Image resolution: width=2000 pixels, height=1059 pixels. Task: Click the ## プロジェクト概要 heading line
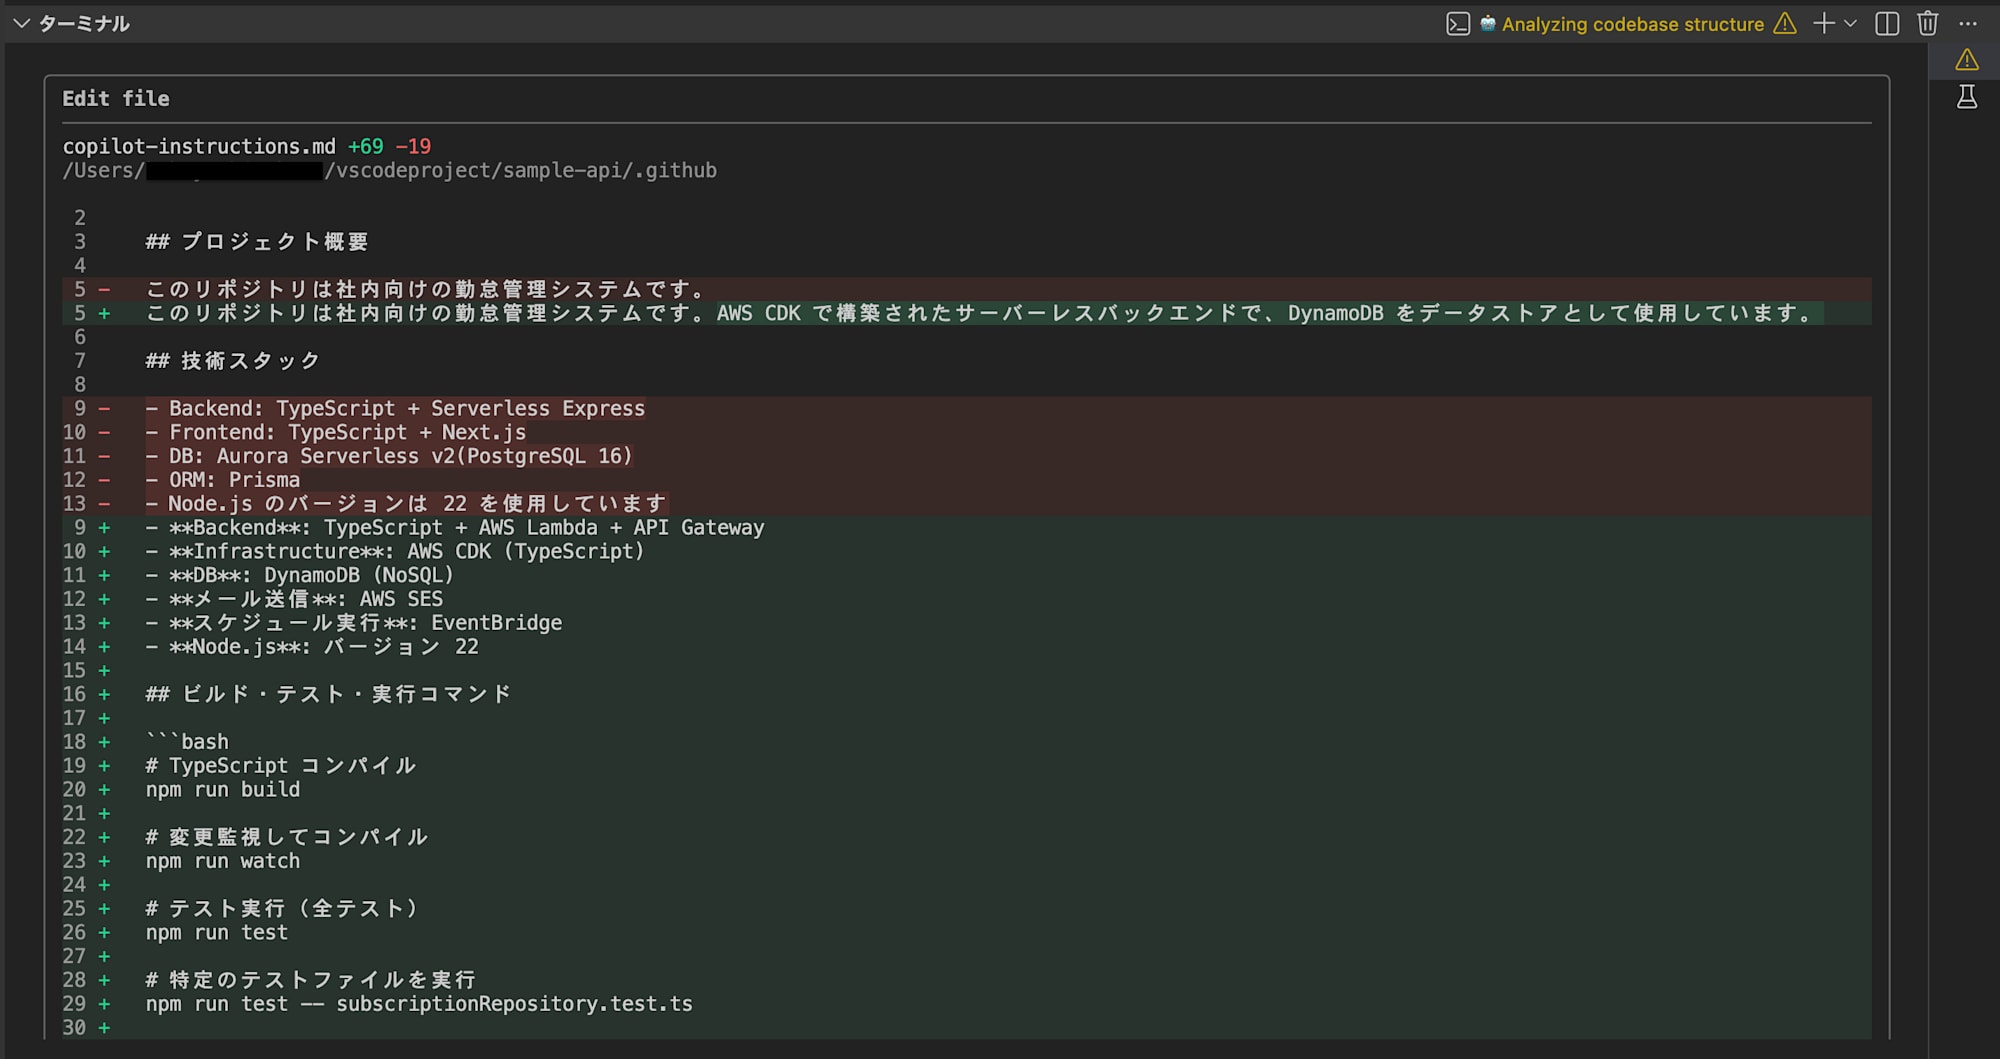(x=257, y=242)
